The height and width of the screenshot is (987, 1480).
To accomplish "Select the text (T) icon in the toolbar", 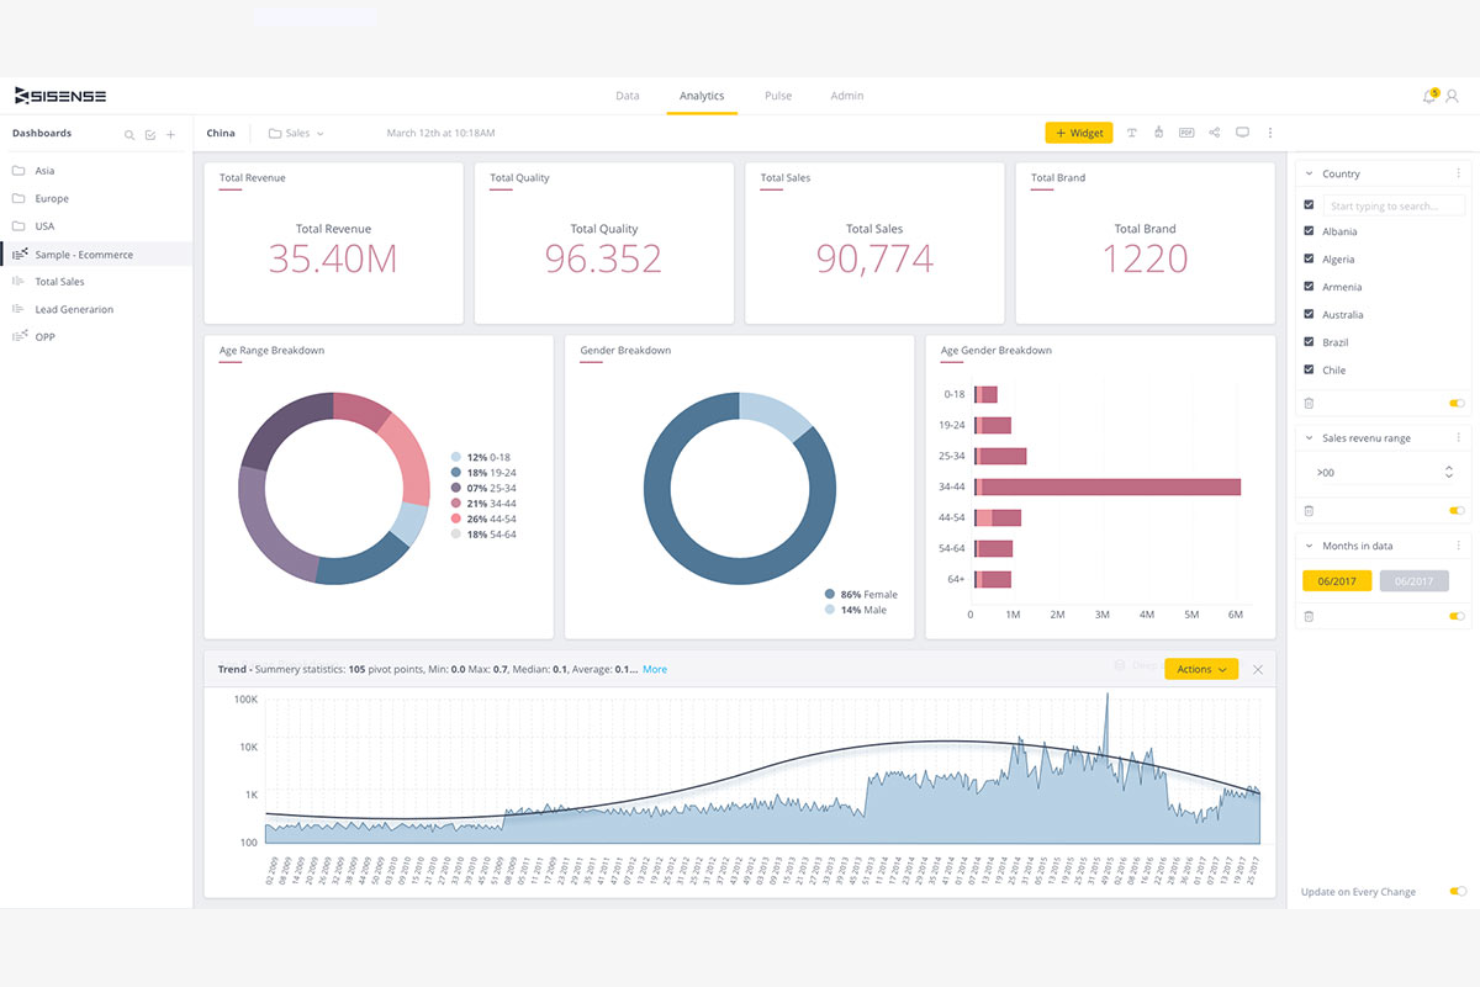I will click(1131, 132).
